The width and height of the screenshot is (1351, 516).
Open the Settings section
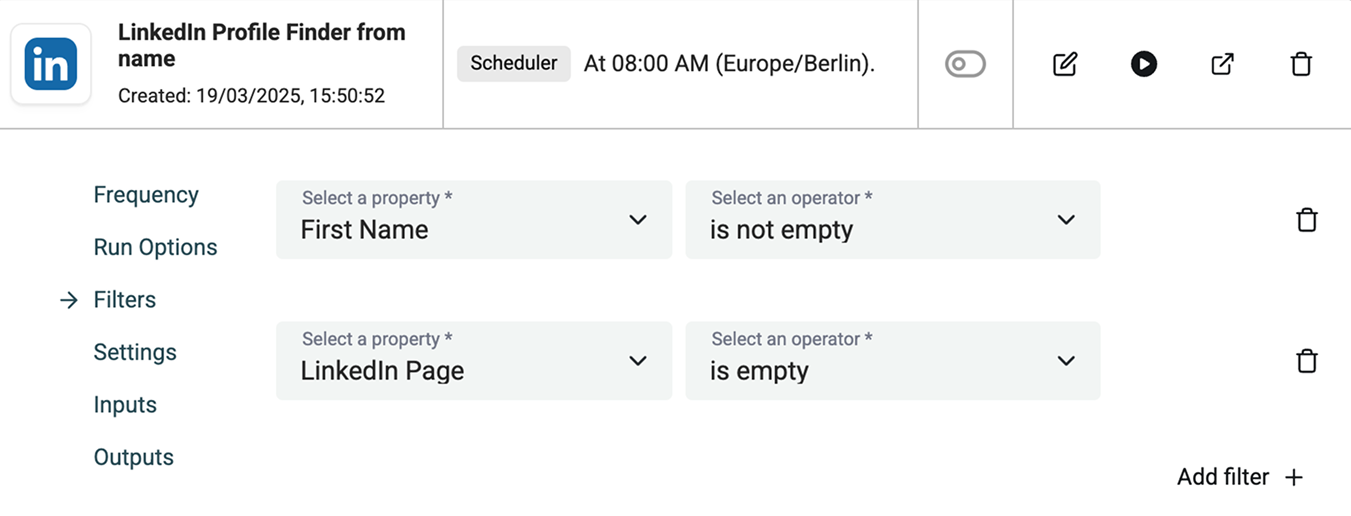[x=135, y=352]
